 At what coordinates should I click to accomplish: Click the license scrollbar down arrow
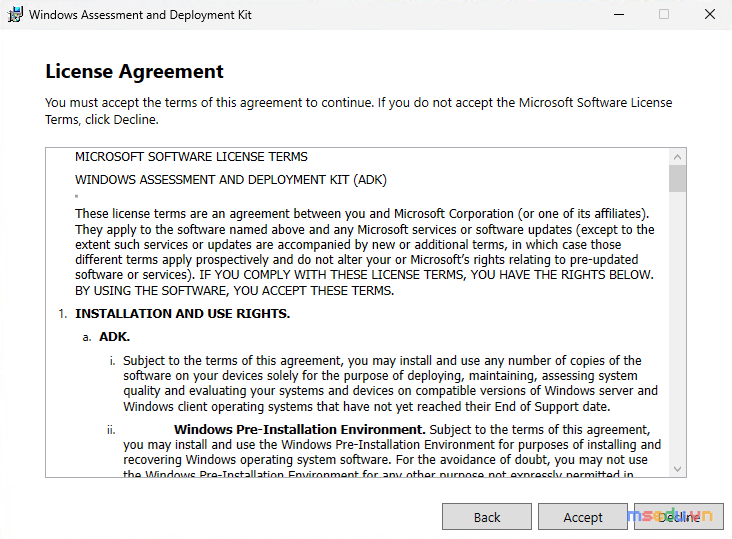click(677, 469)
